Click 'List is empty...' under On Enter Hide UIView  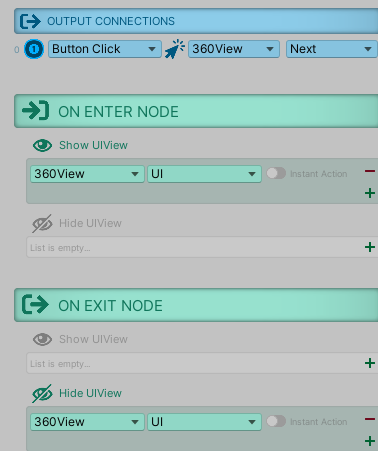[x=60, y=248]
